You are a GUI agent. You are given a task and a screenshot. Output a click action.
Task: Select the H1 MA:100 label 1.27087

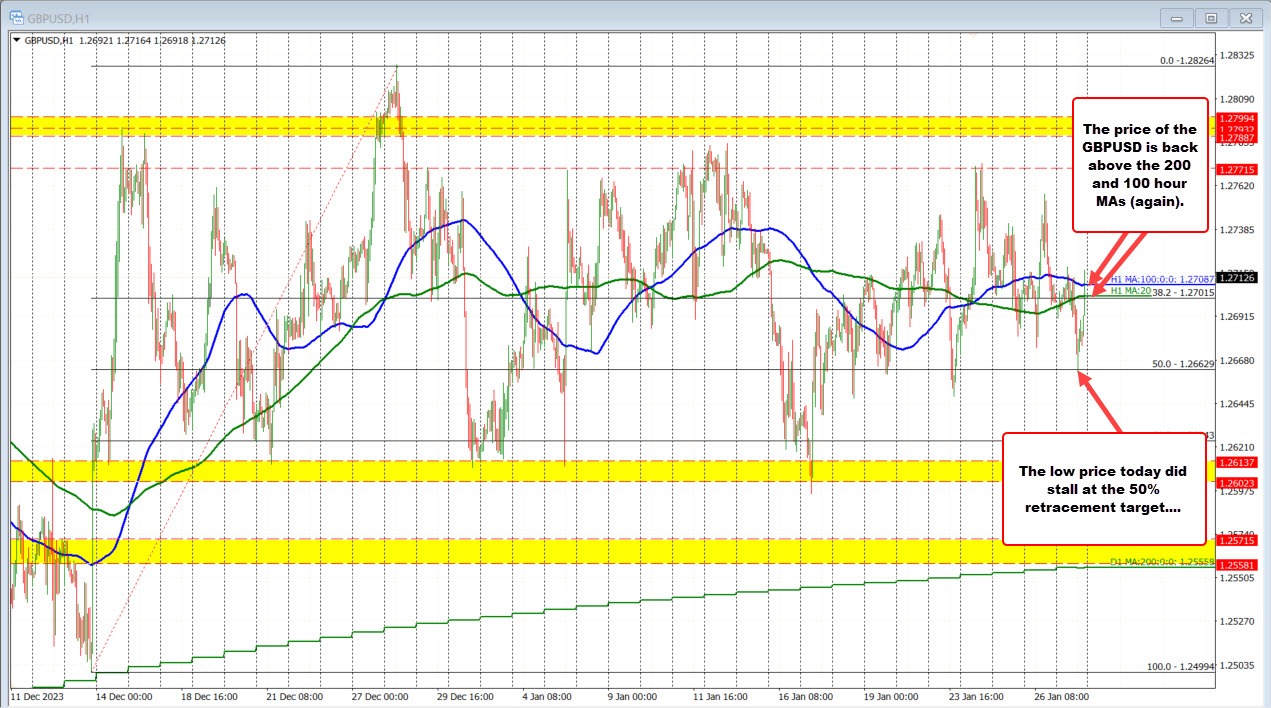pos(1165,280)
